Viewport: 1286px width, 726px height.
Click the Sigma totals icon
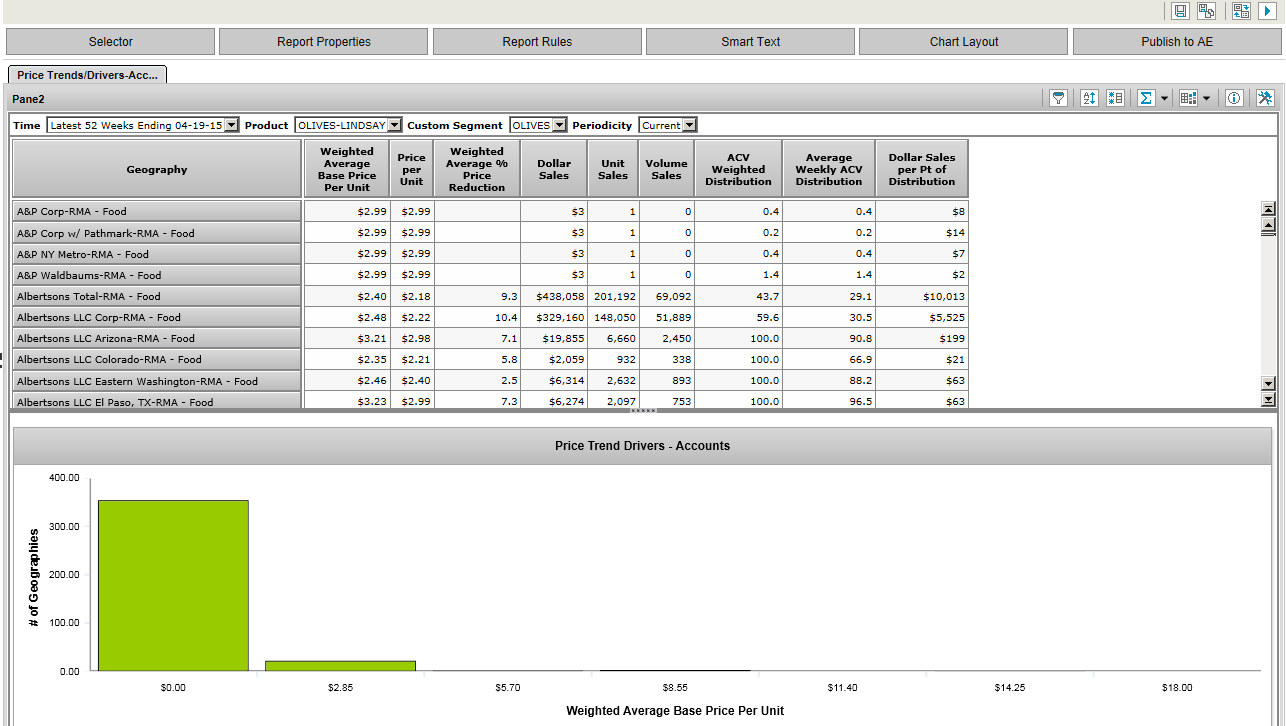[x=1146, y=98]
